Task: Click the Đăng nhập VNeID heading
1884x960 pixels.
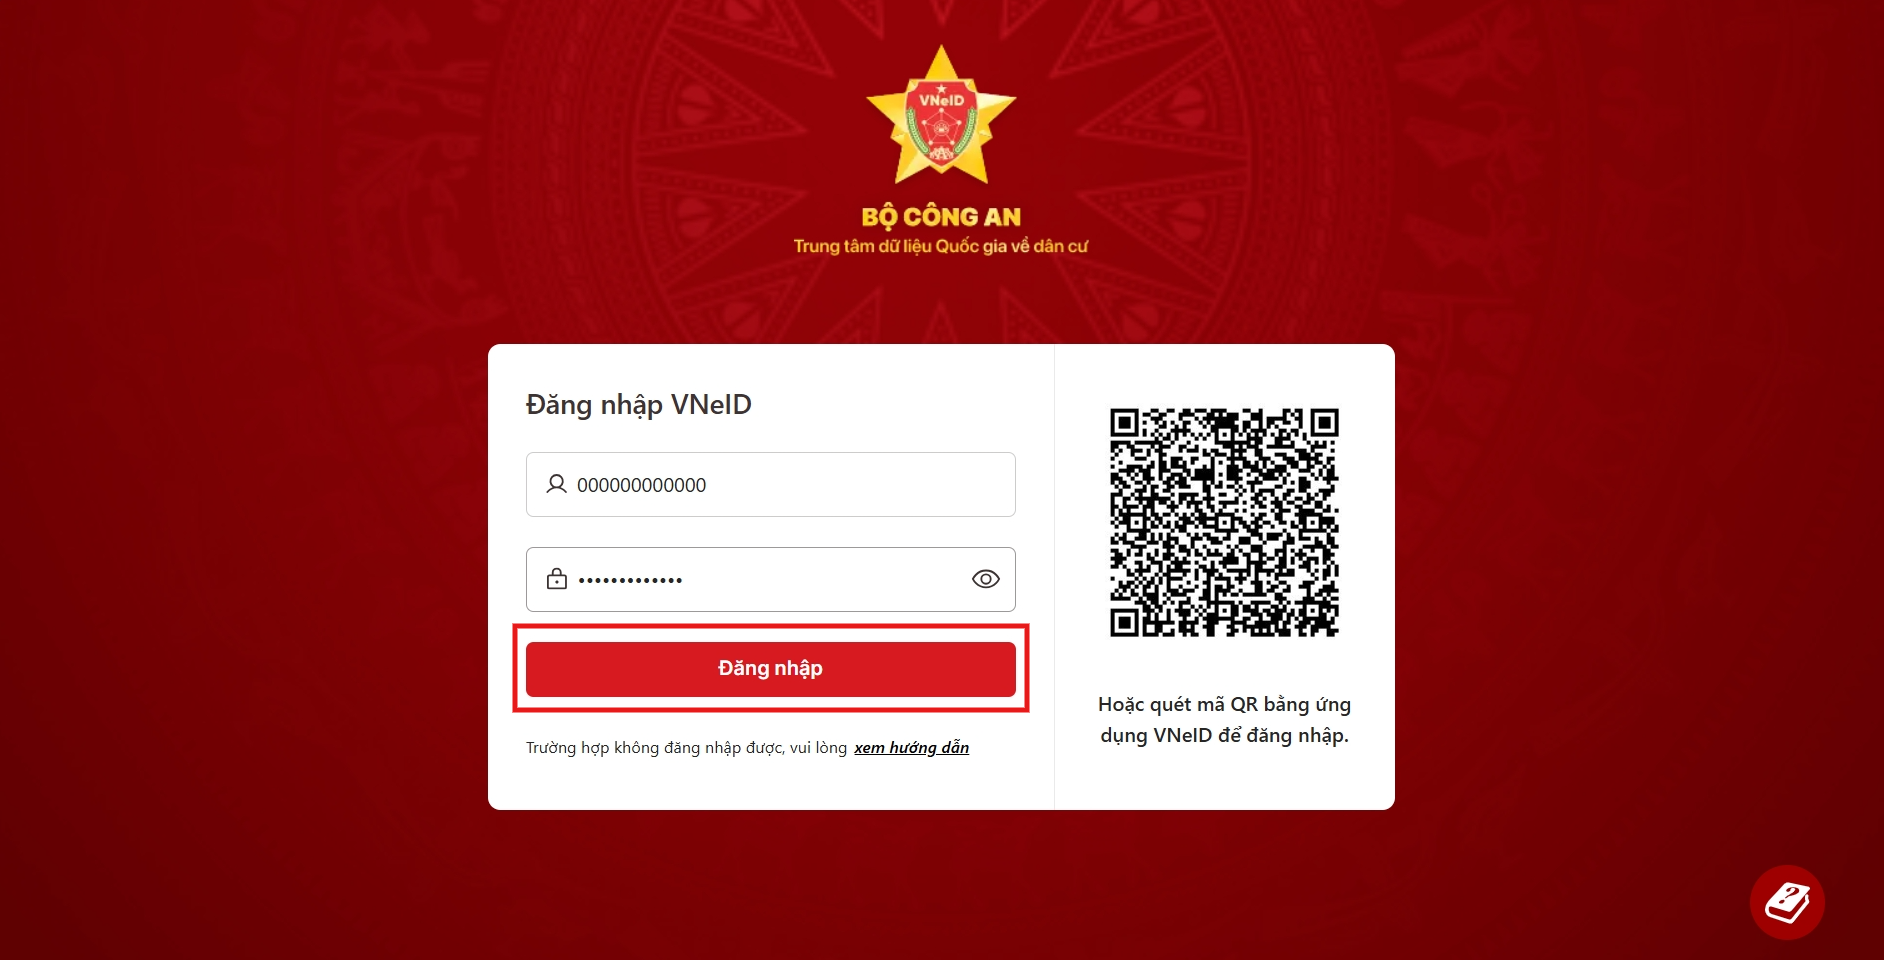Action: (x=638, y=404)
